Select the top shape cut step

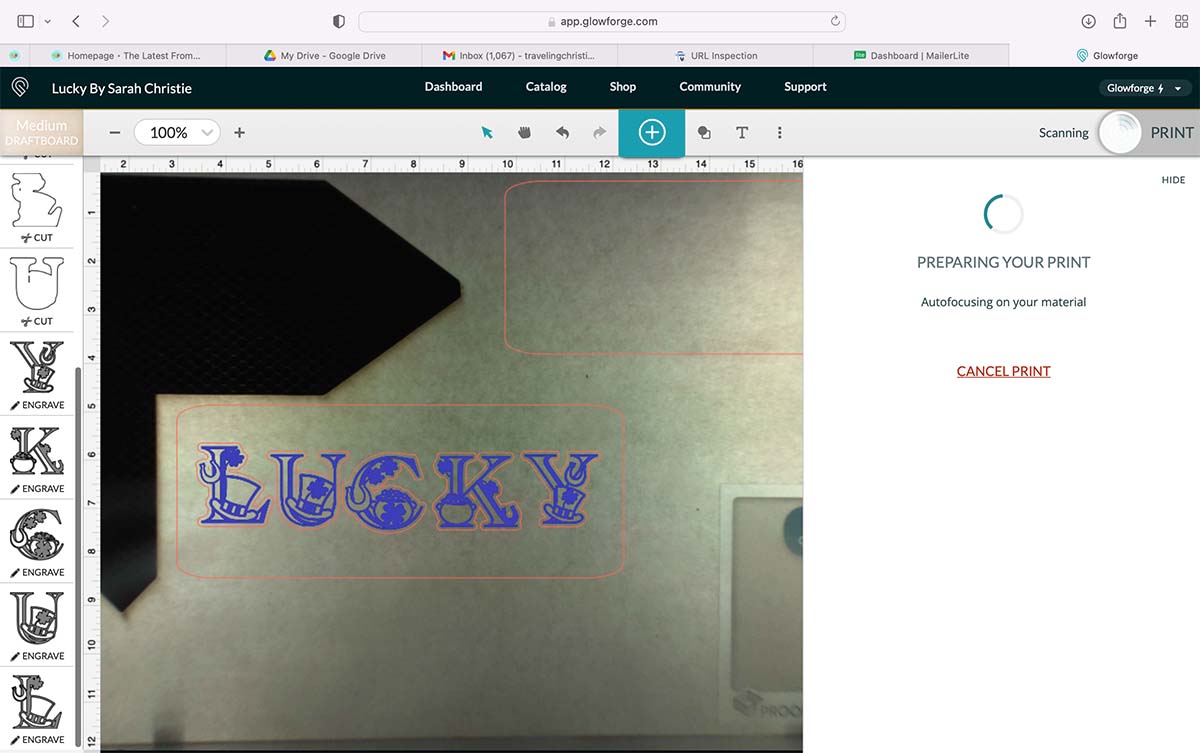(37, 207)
